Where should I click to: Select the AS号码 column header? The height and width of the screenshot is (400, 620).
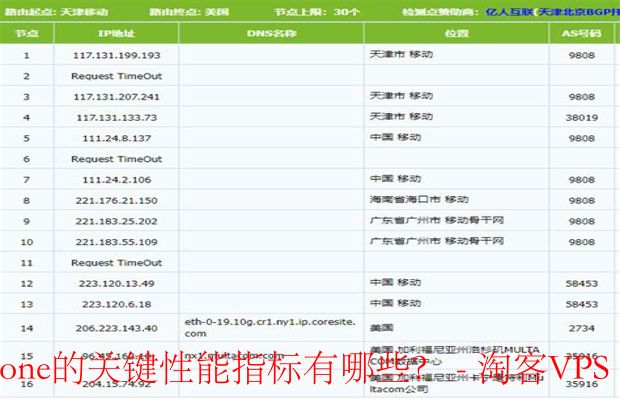tap(582, 33)
